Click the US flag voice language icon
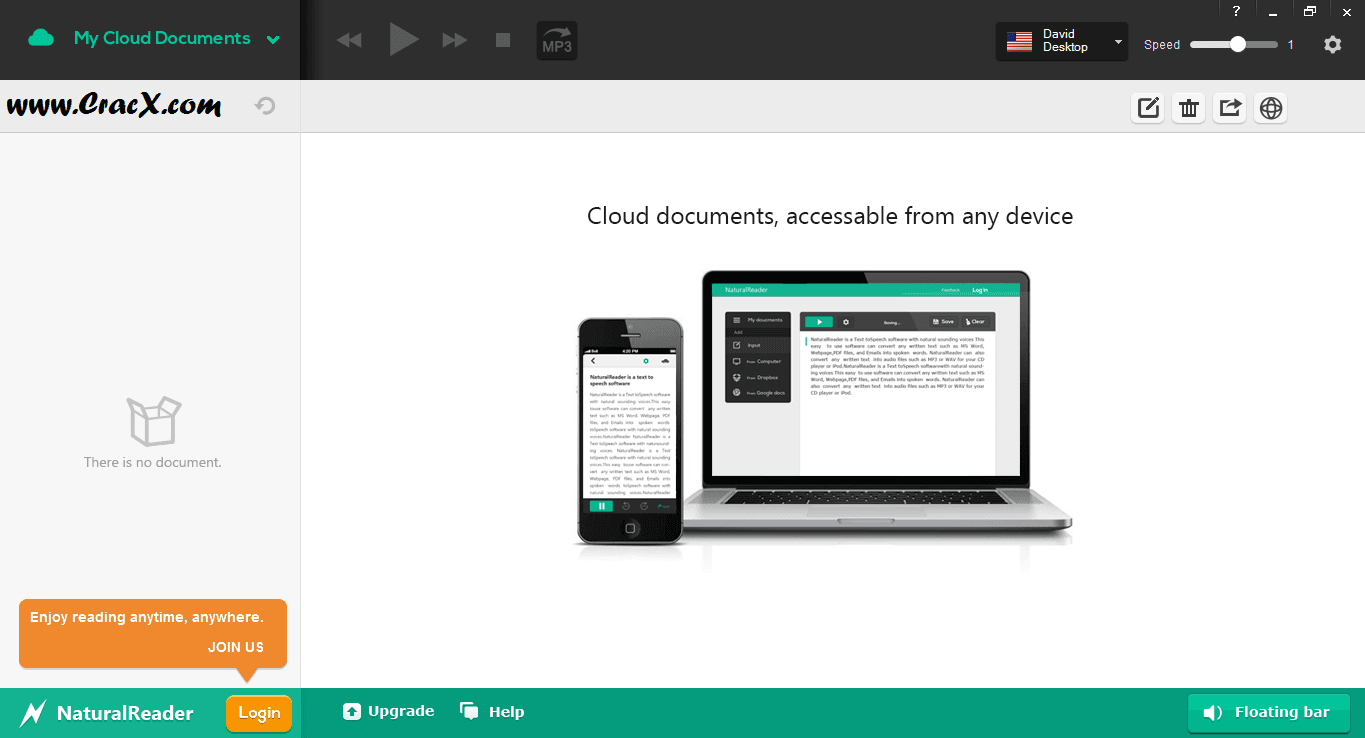1365x738 pixels. 1019,41
